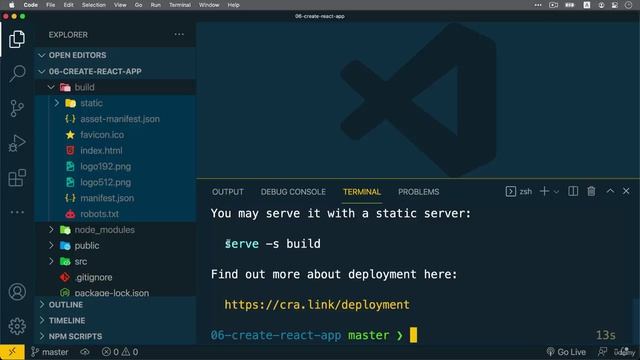Expand the TIMELINE section

pos(116,321)
